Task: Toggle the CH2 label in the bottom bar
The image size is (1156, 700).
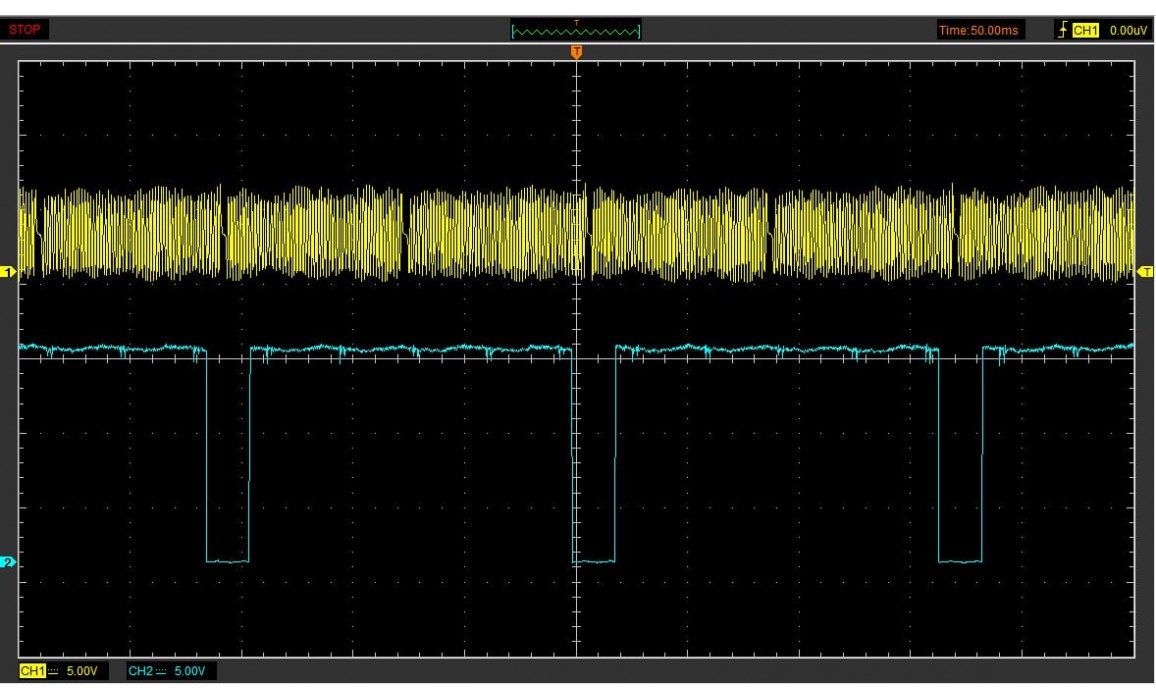Action: [x=140, y=670]
